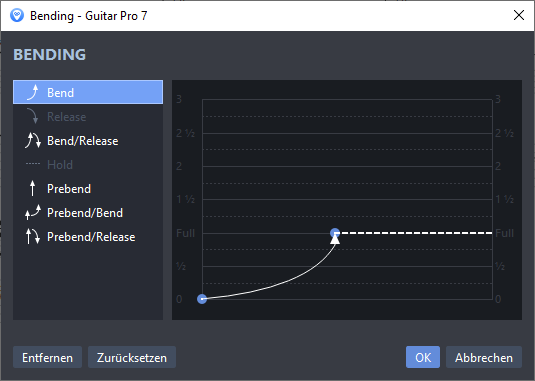Select the Bend curved arrow icon
The width and height of the screenshot is (535, 381).
33,92
